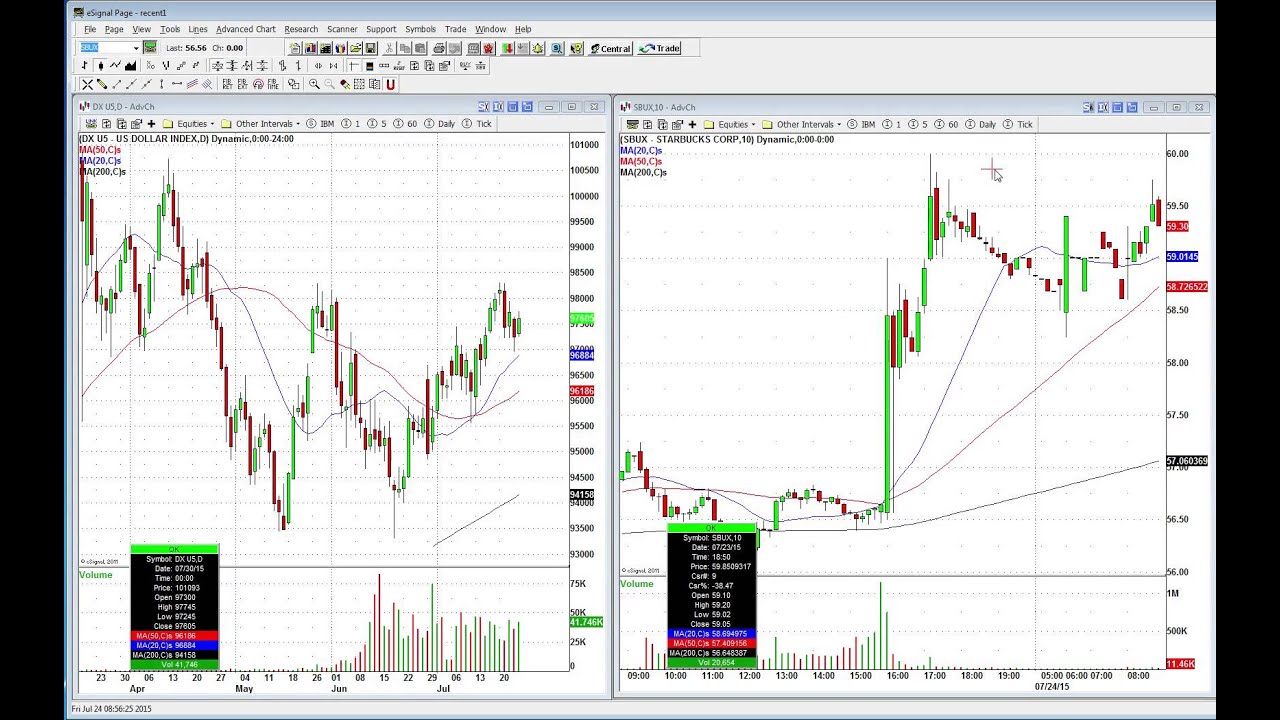Click the SBUX symbol input field
The height and width of the screenshot is (720, 1280).
coord(105,48)
